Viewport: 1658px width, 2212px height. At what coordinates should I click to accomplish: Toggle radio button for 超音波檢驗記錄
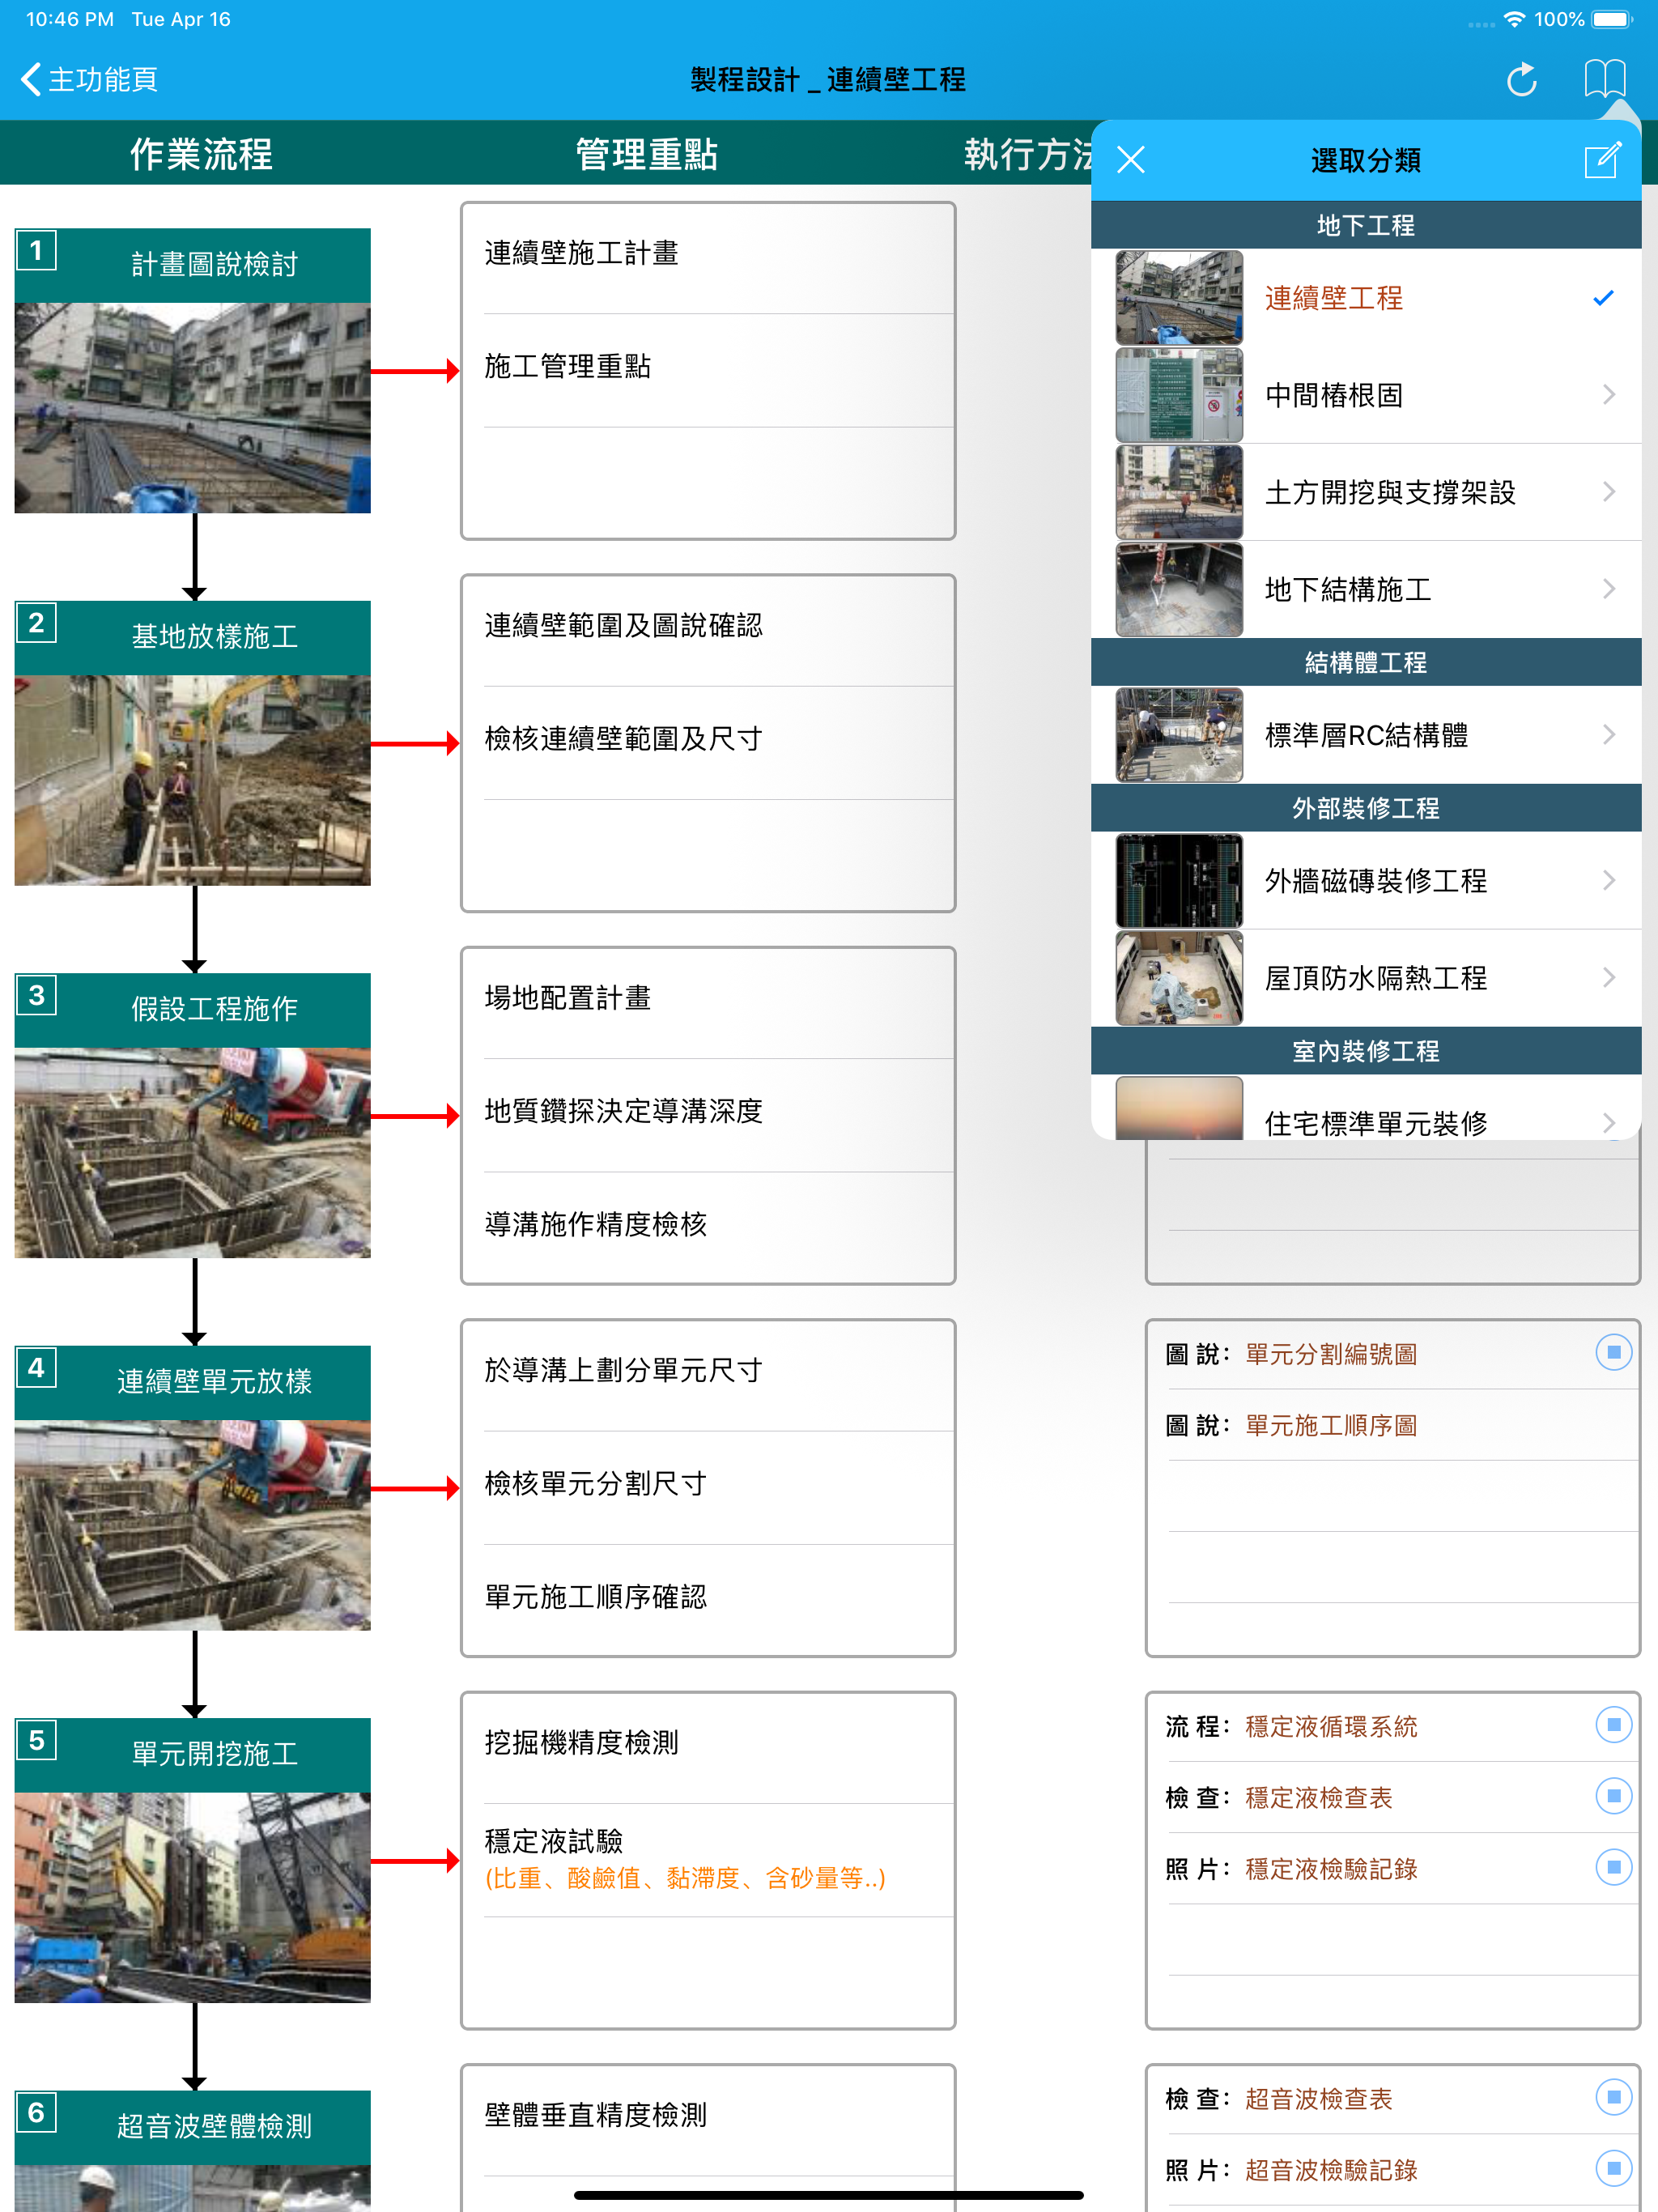click(1613, 2168)
